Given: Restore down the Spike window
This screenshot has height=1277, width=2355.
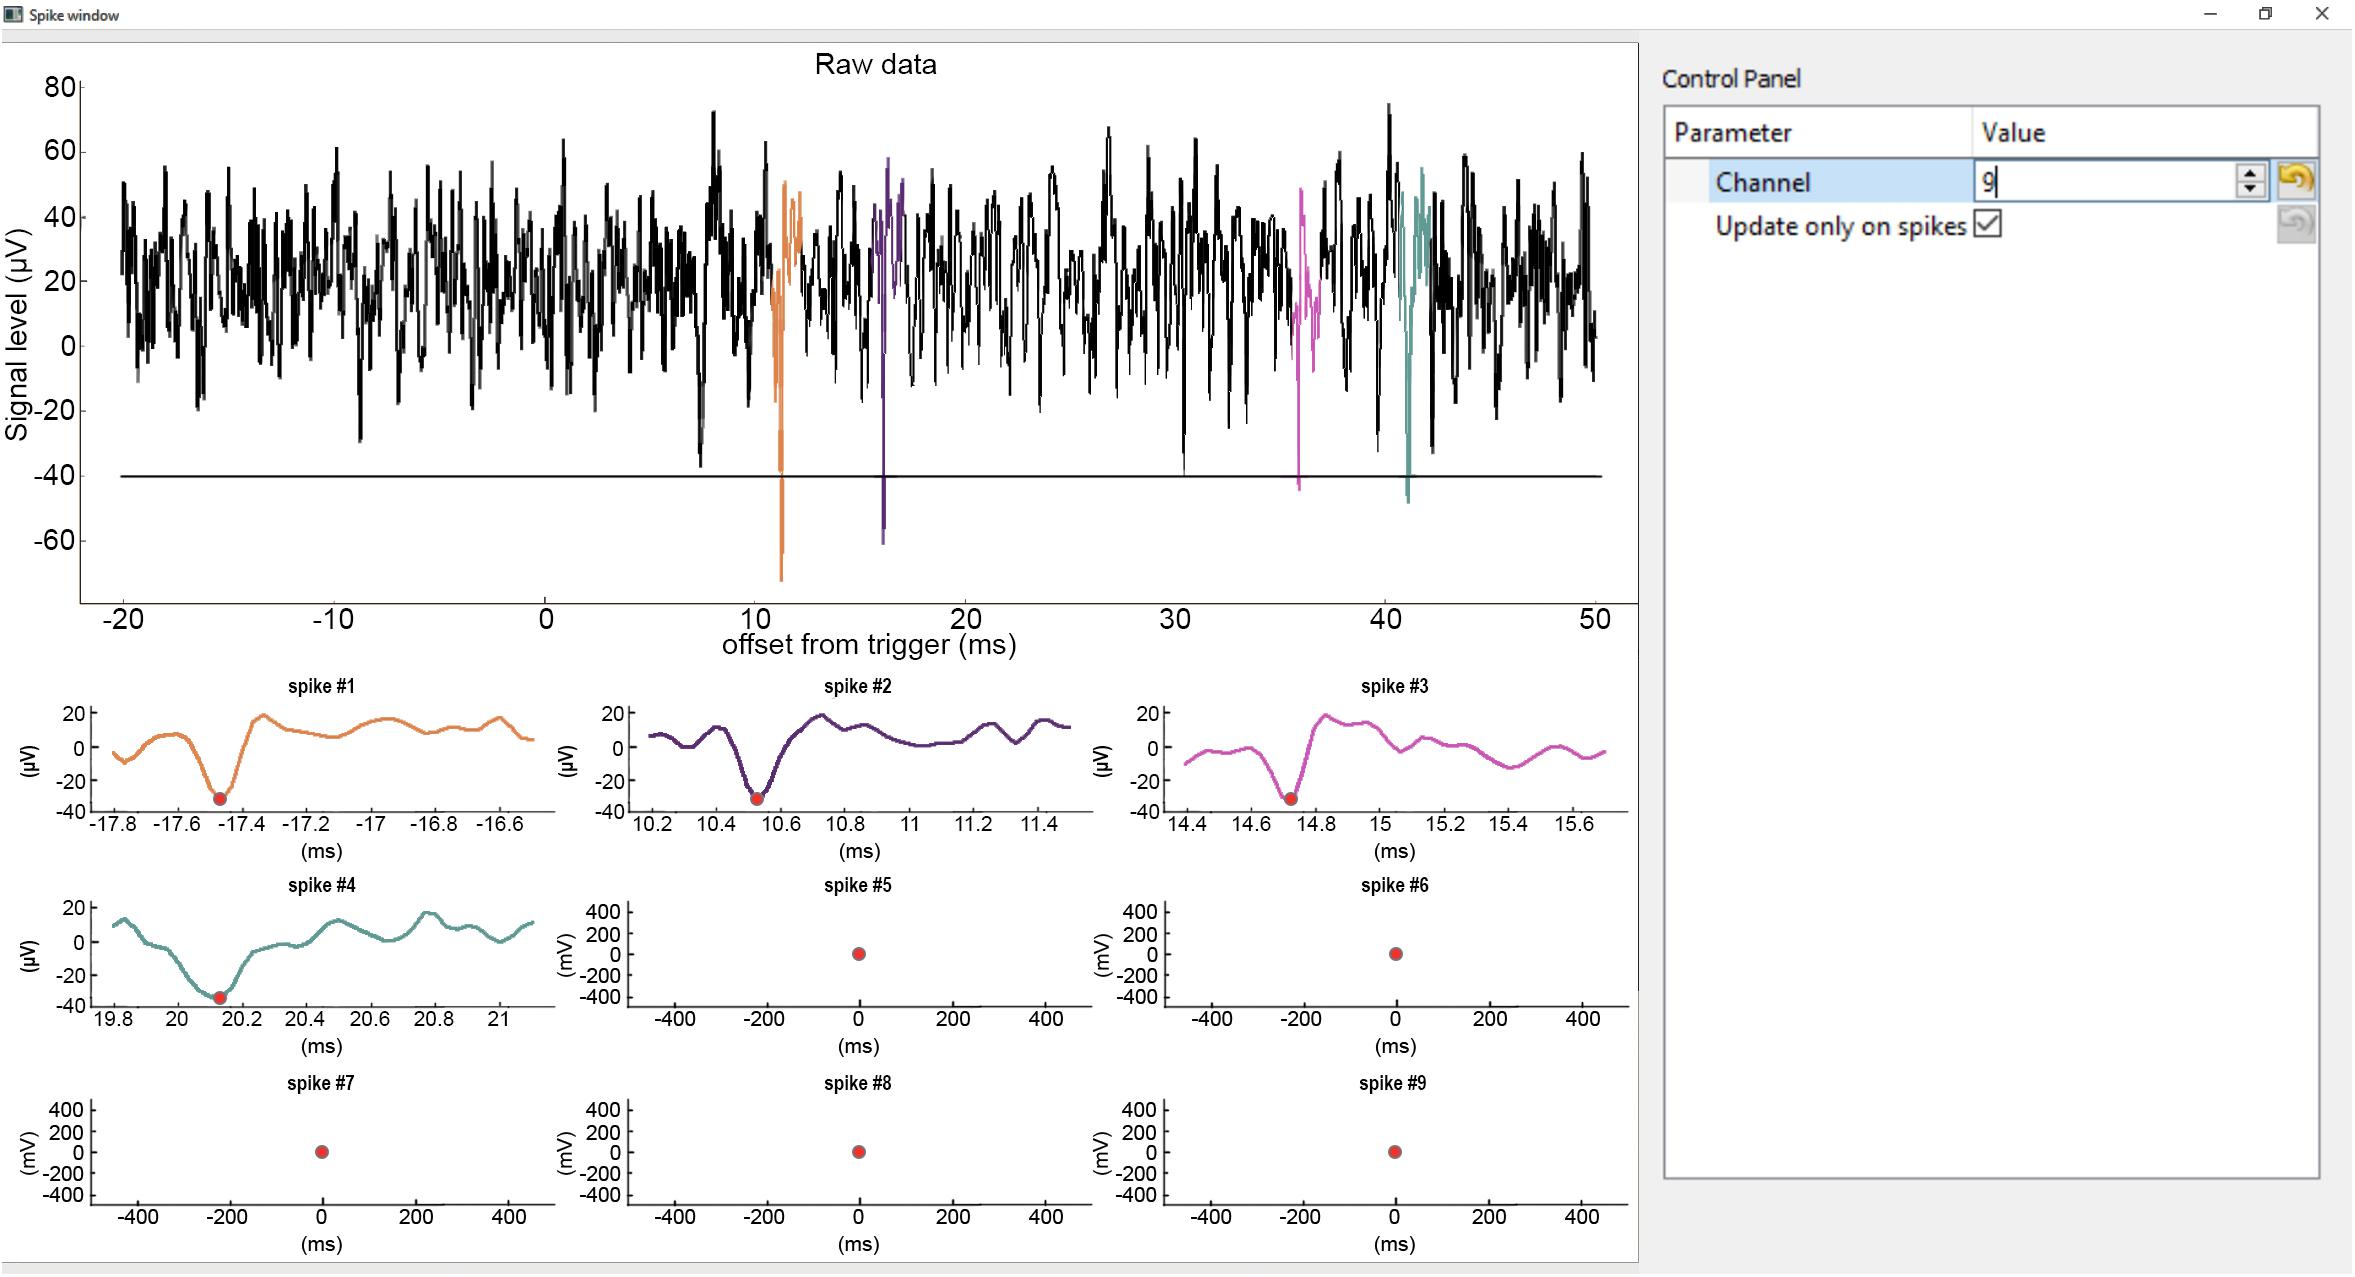Looking at the screenshot, I should coord(2266,14).
